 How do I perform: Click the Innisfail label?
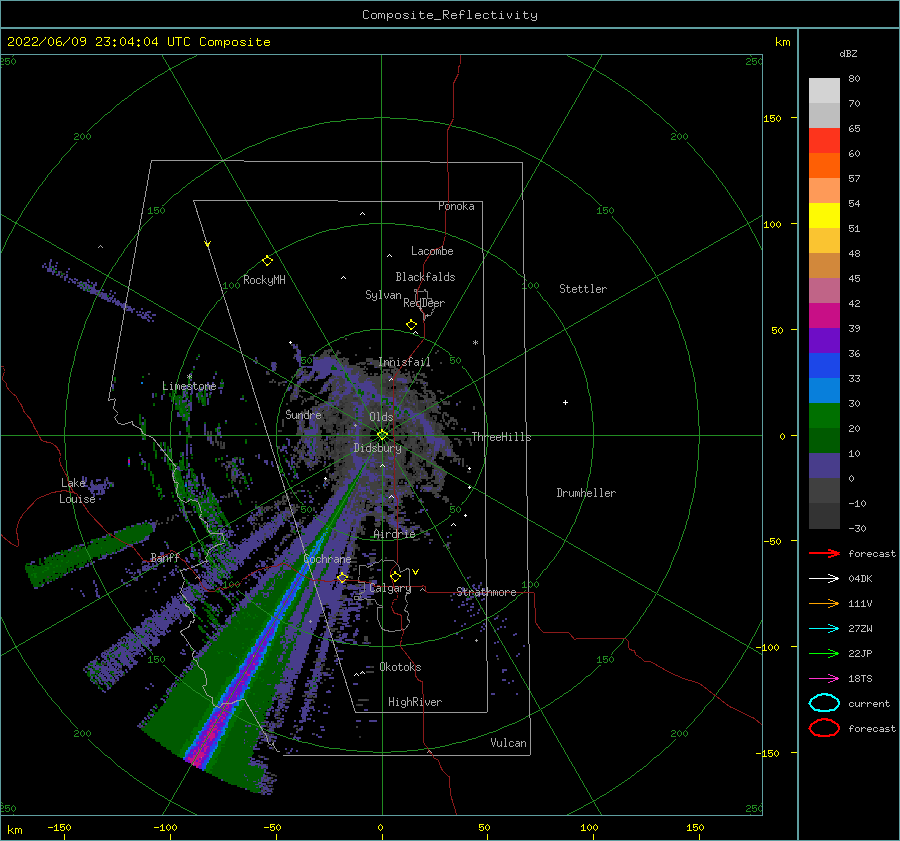(404, 362)
